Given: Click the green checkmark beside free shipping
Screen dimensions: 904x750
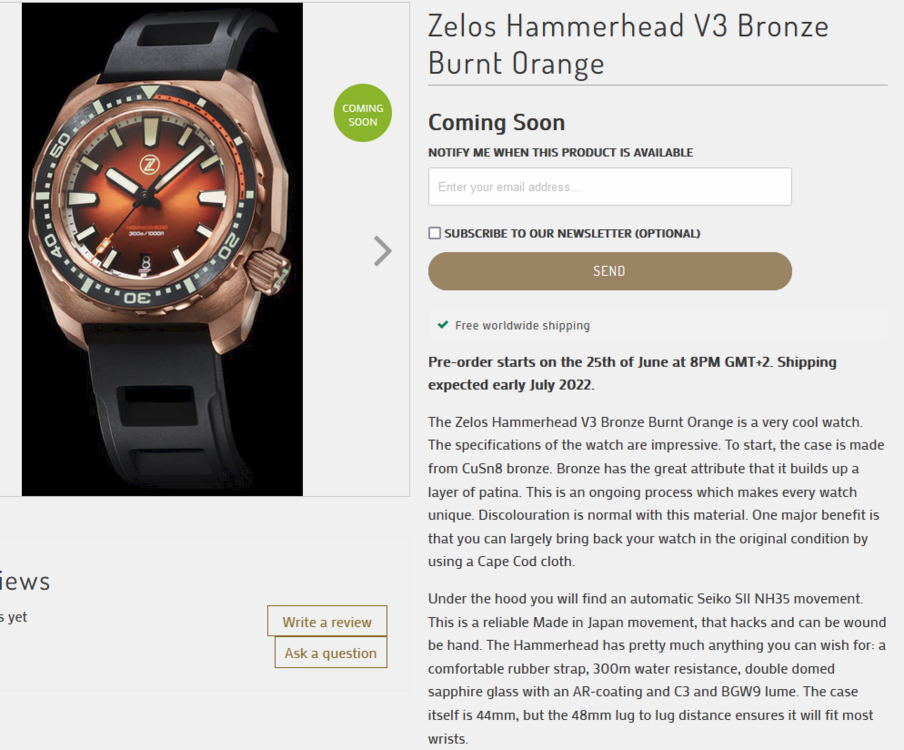Looking at the screenshot, I should [442, 325].
